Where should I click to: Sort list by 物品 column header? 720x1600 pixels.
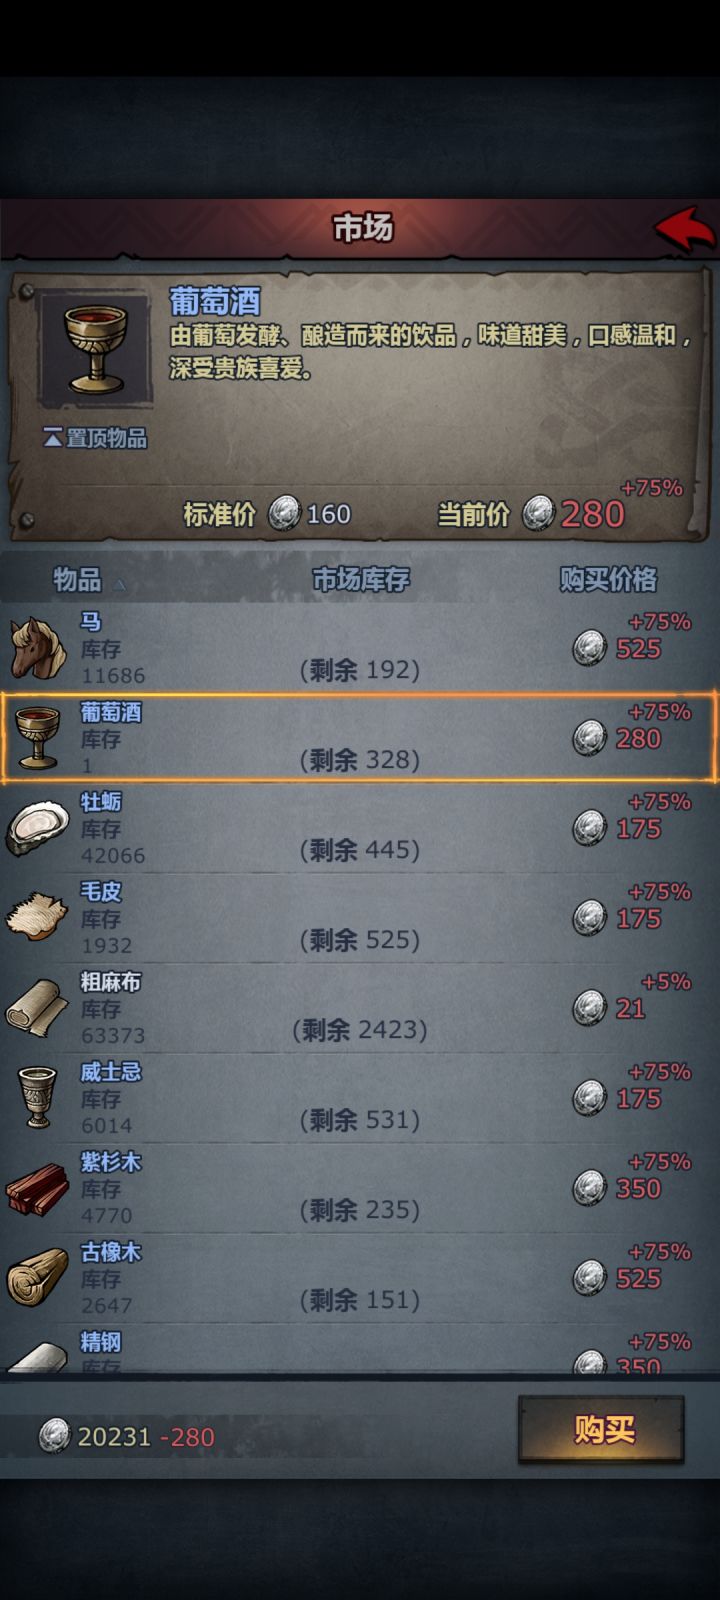click(78, 579)
